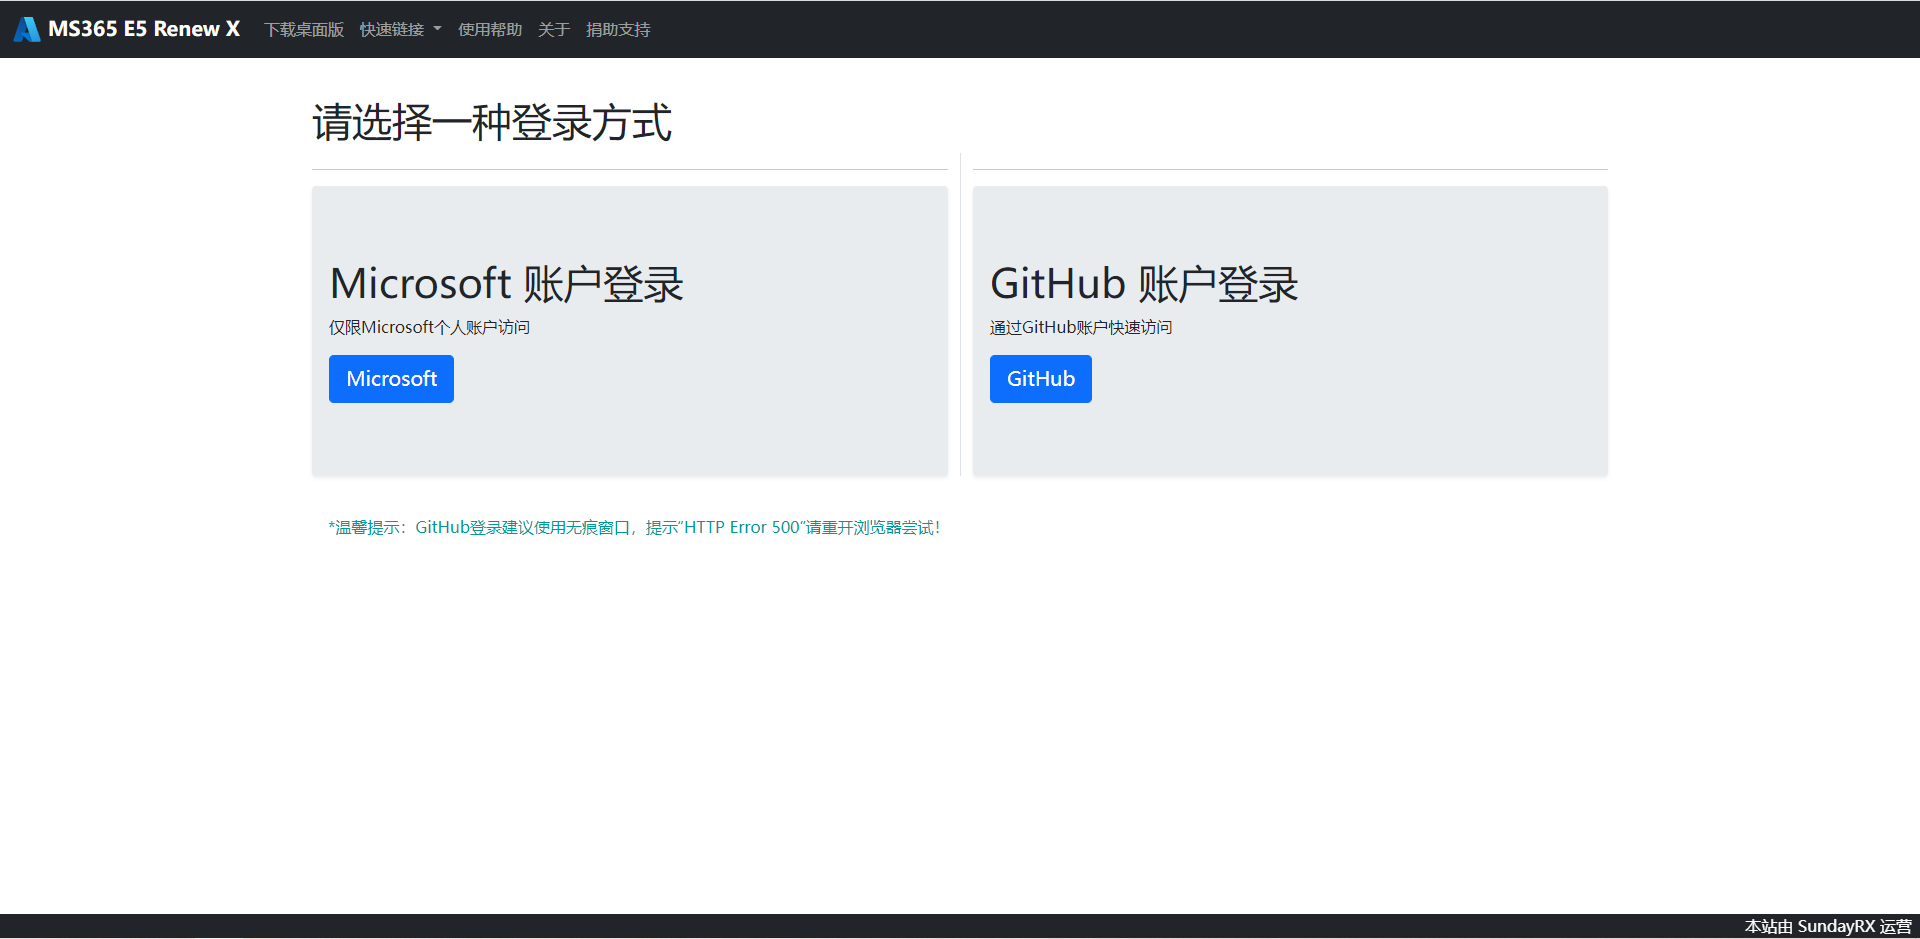Expand the 快速链接 dropdown

click(400, 30)
